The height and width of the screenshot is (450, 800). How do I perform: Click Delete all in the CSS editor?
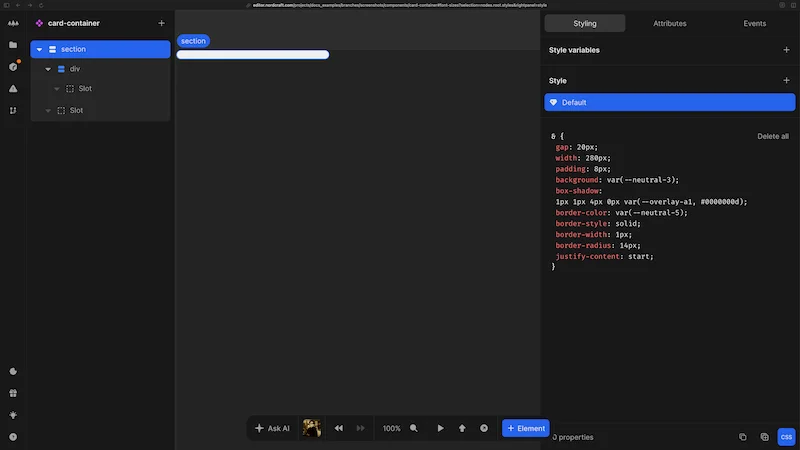(x=772, y=136)
